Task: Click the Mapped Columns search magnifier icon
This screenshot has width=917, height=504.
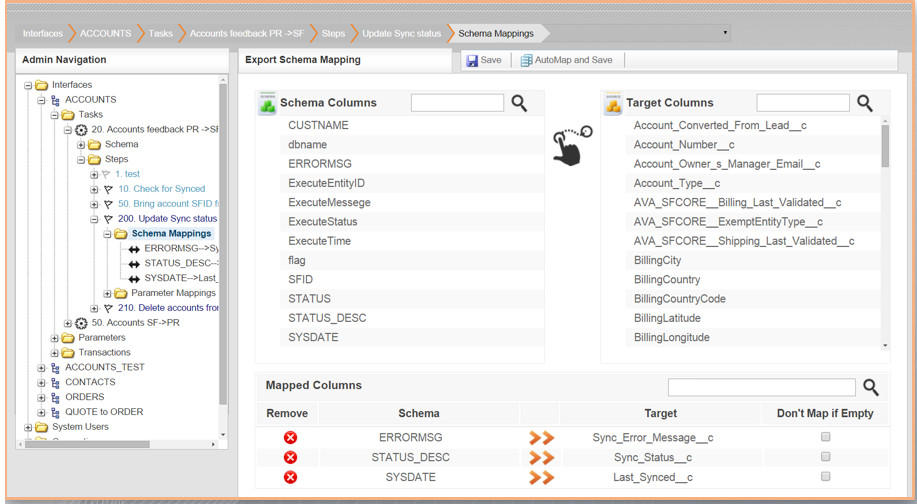Action: 870,387
